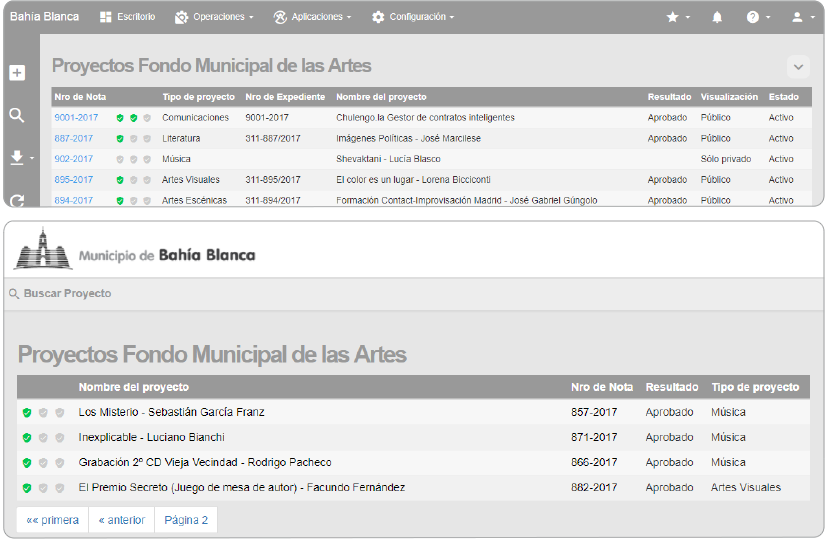Image resolution: width=826 pixels, height=541 pixels.
Task: Open the Configuración menu
Action: tap(412, 17)
